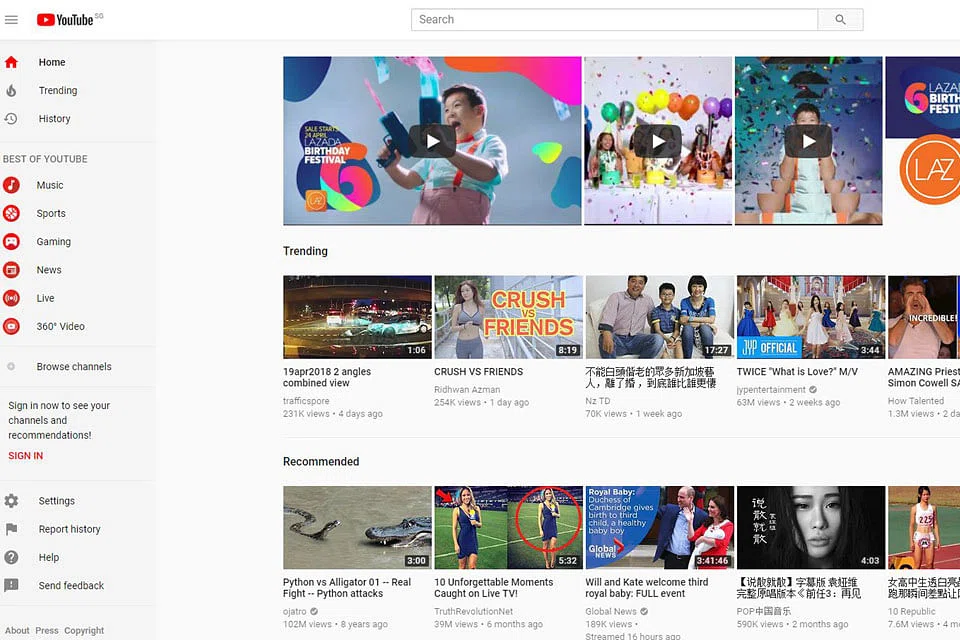Open the Music channel icon
The height and width of the screenshot is (640, 960).
[x=11, y=185]
